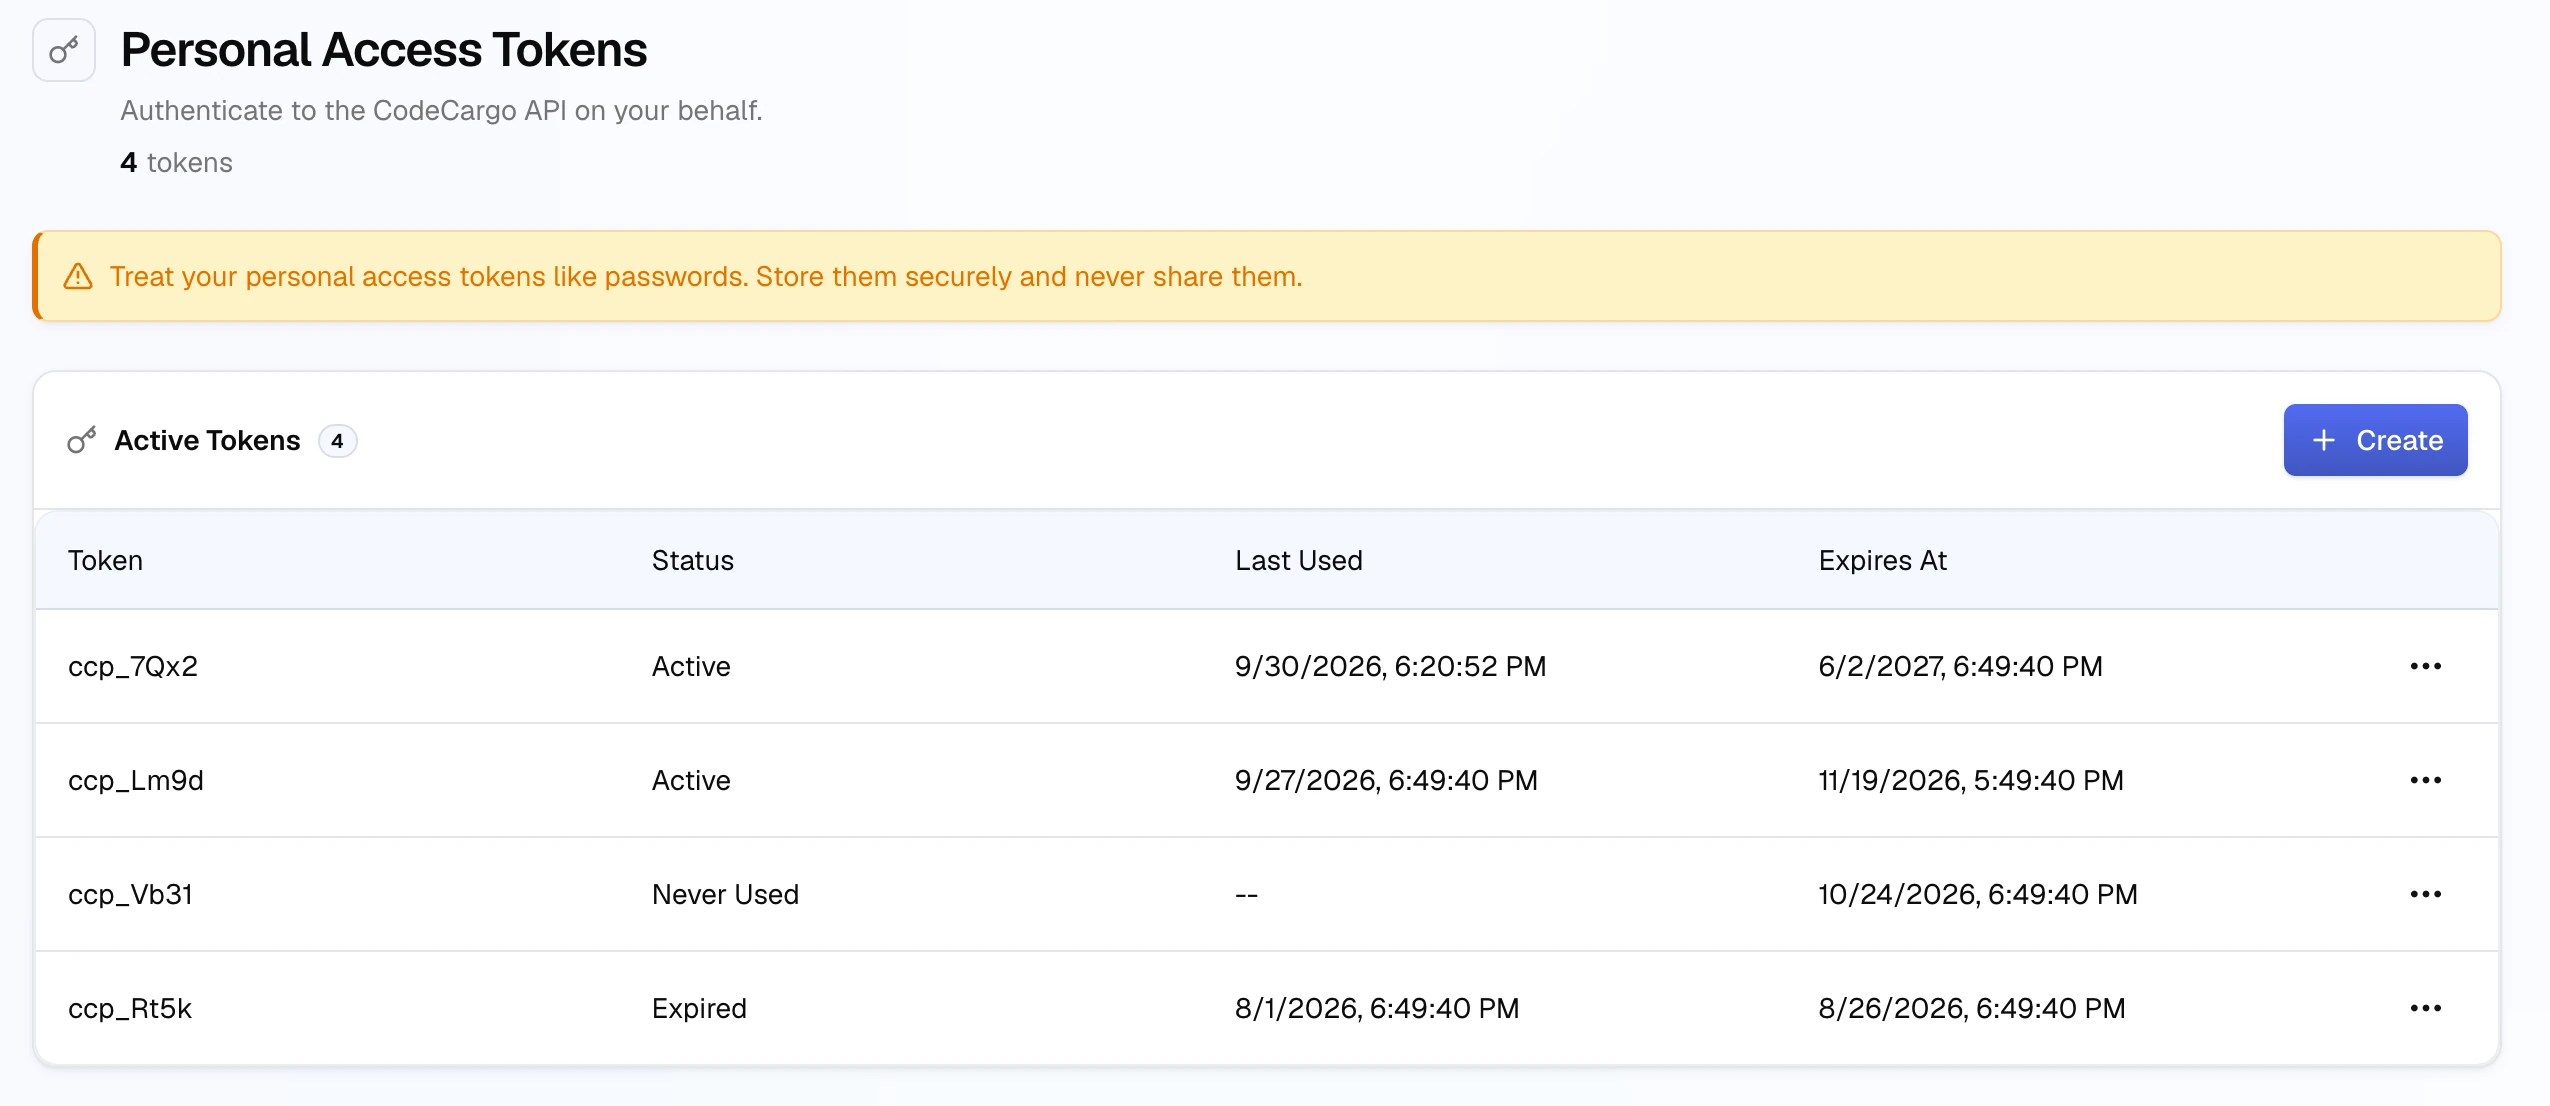This screenshot has height=1106, width=2550.
Task: Click last used 9/30/2026, 6:20:52 PM
Action: tap(1390, 667)
